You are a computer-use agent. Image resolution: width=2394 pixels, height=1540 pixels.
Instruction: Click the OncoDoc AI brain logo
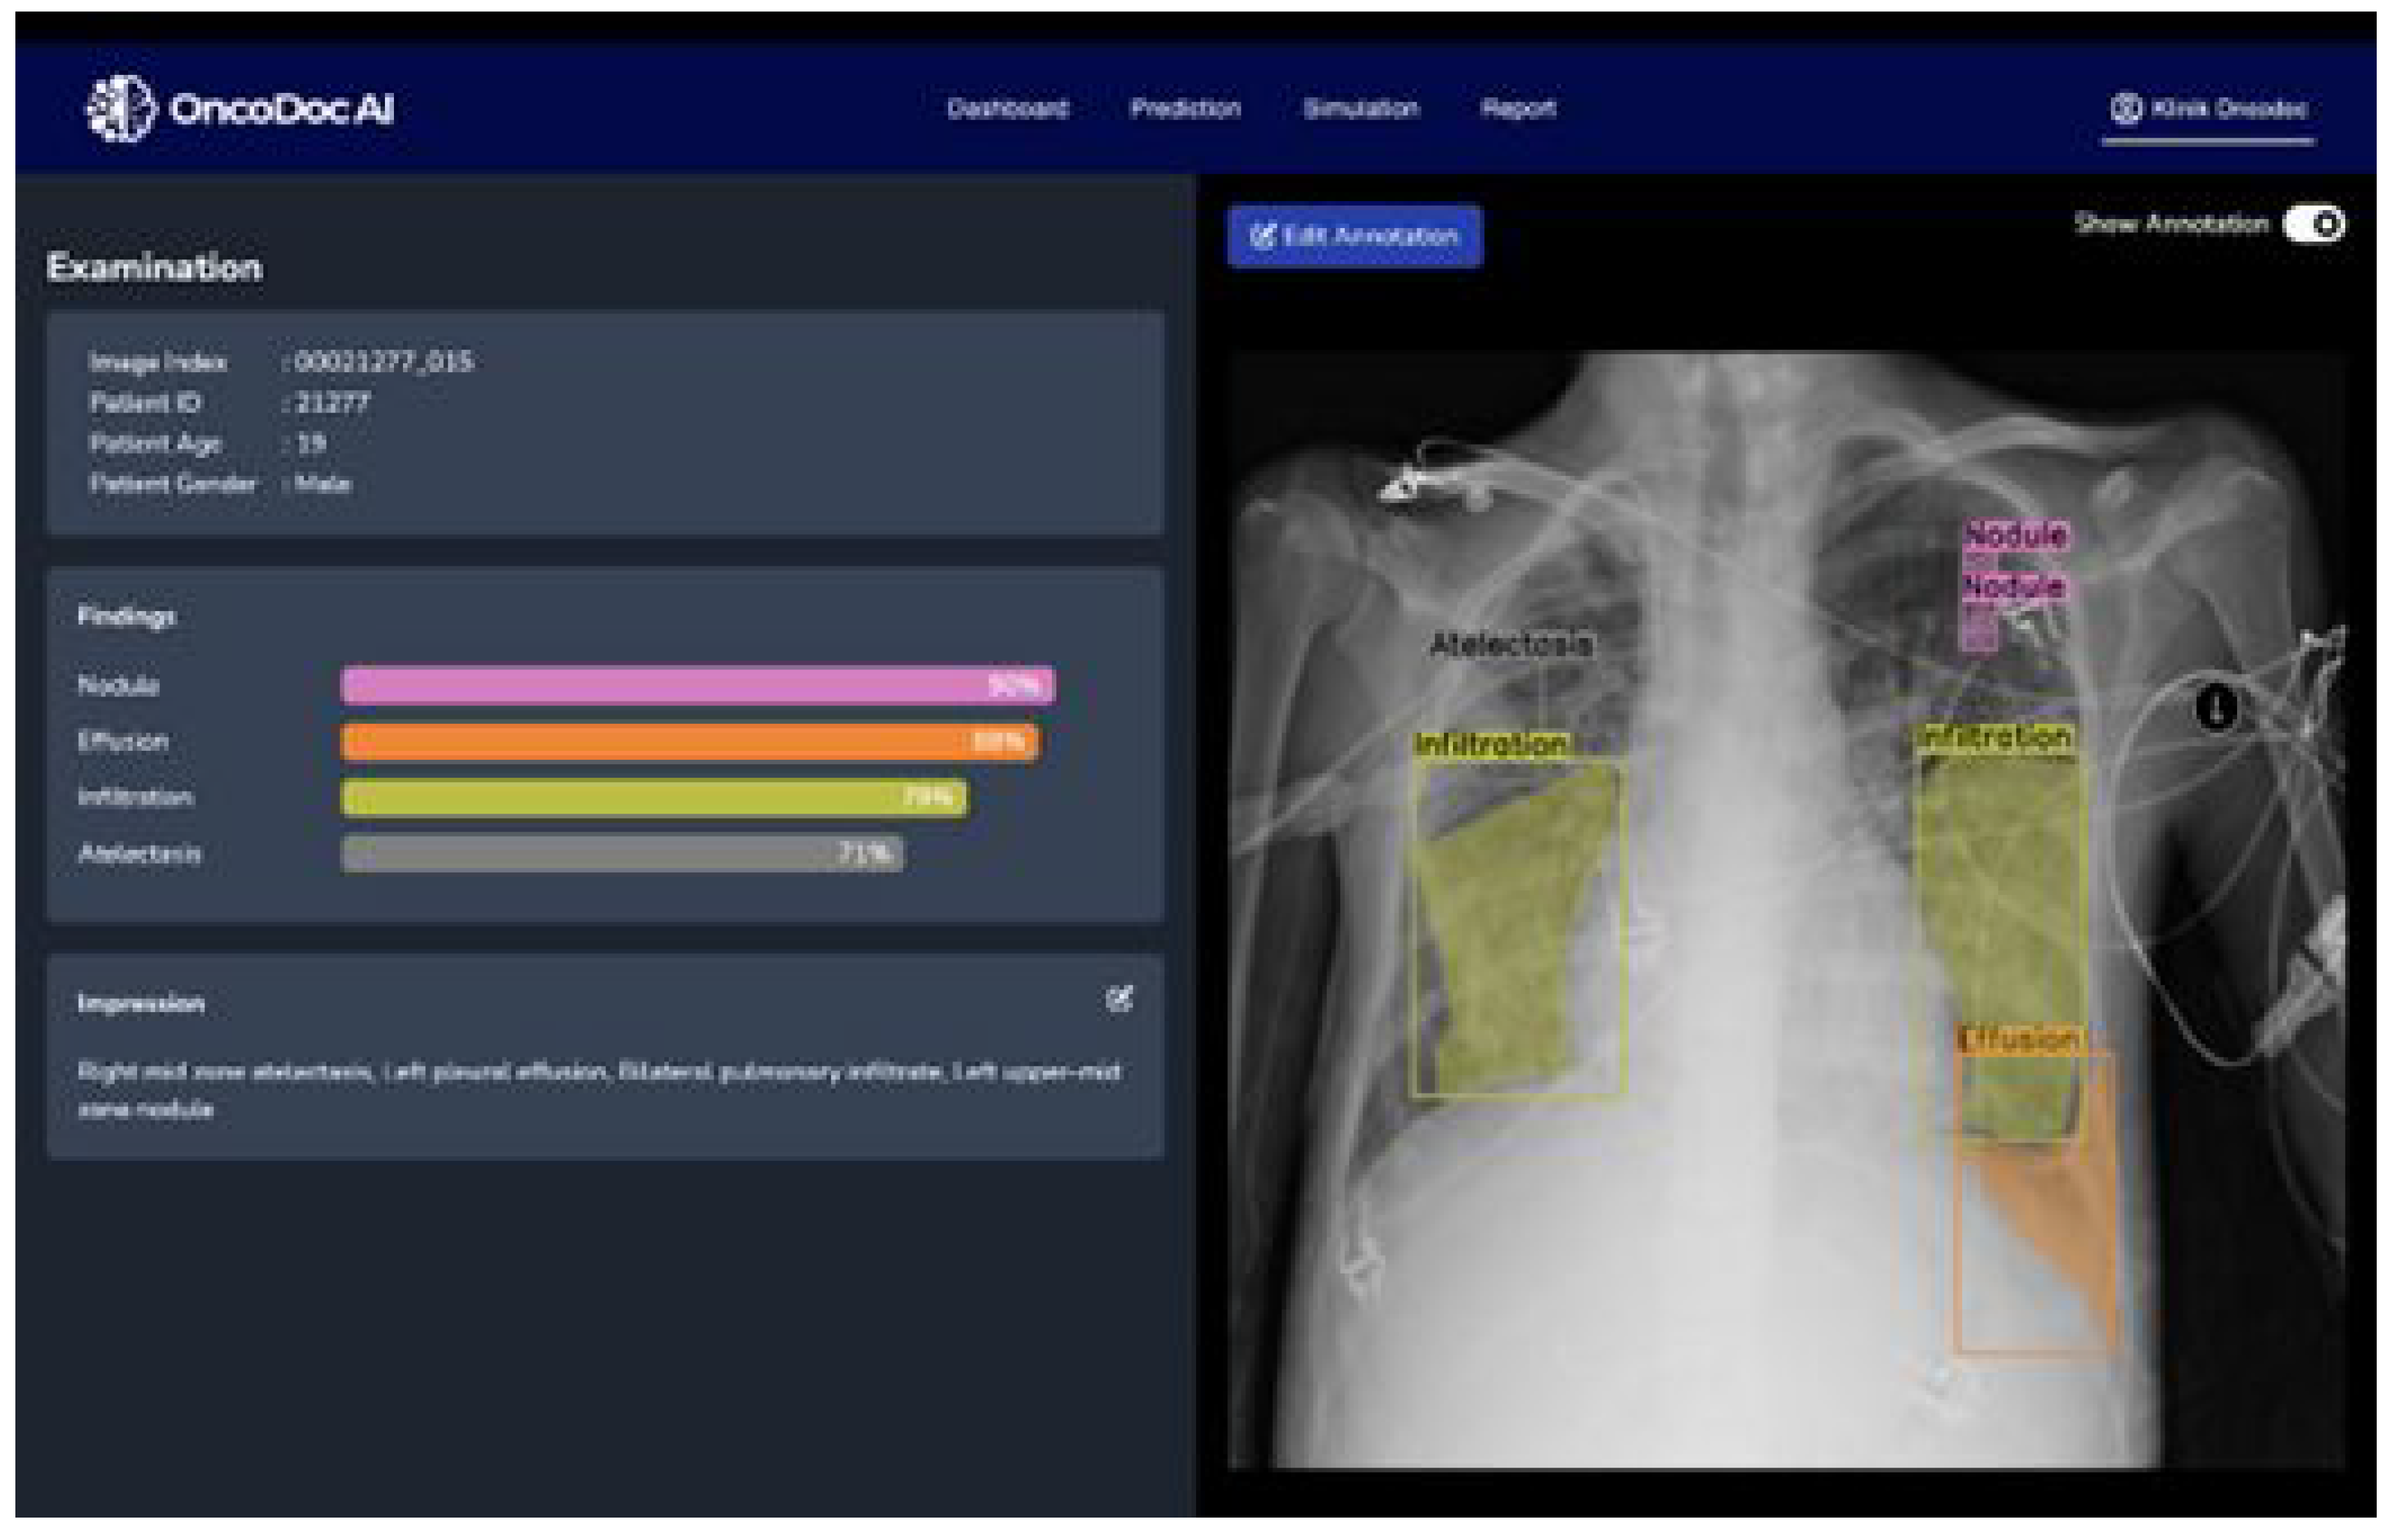(x=120, y=108)
